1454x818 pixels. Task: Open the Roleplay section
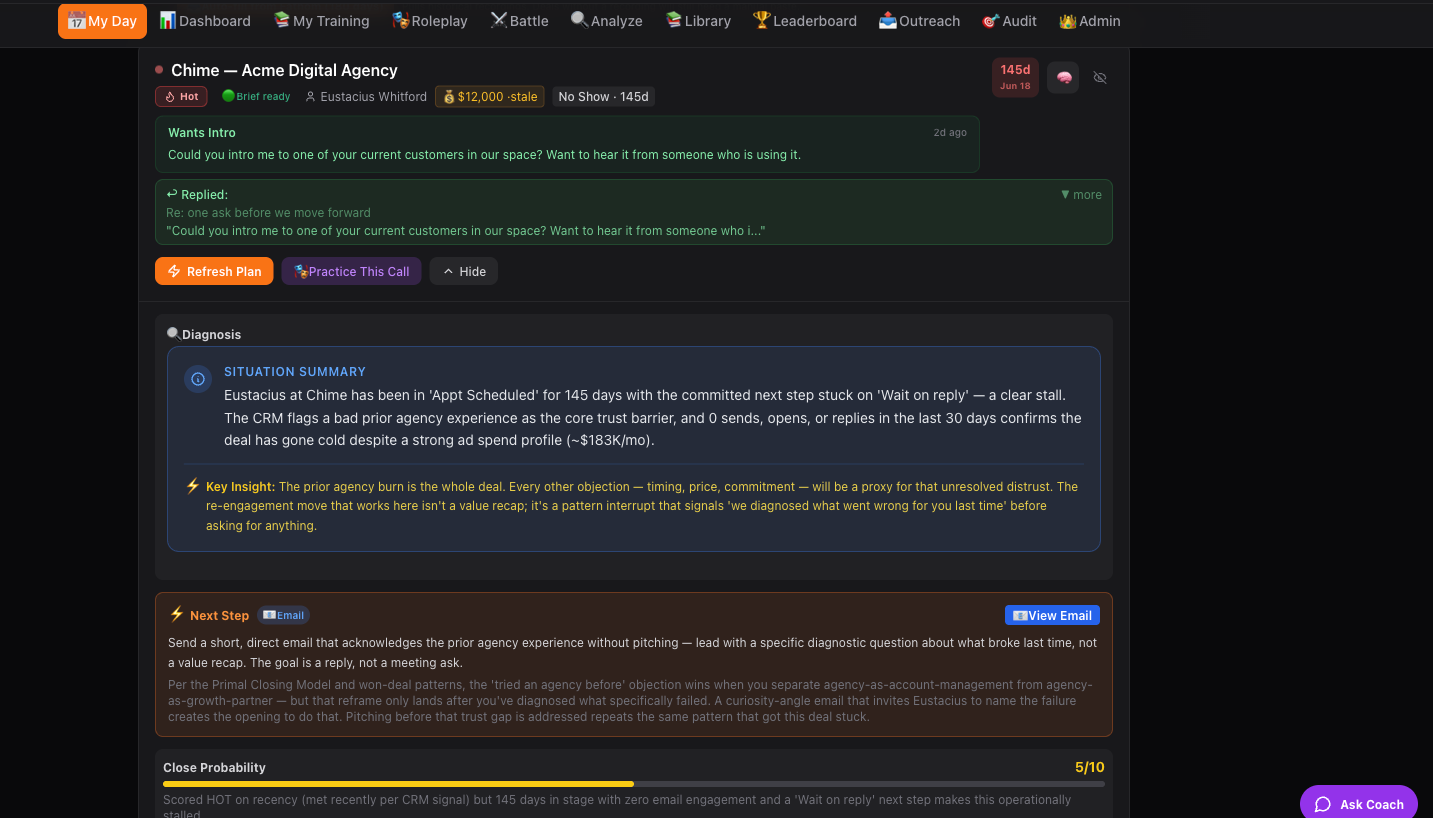(x=429, y=21)
